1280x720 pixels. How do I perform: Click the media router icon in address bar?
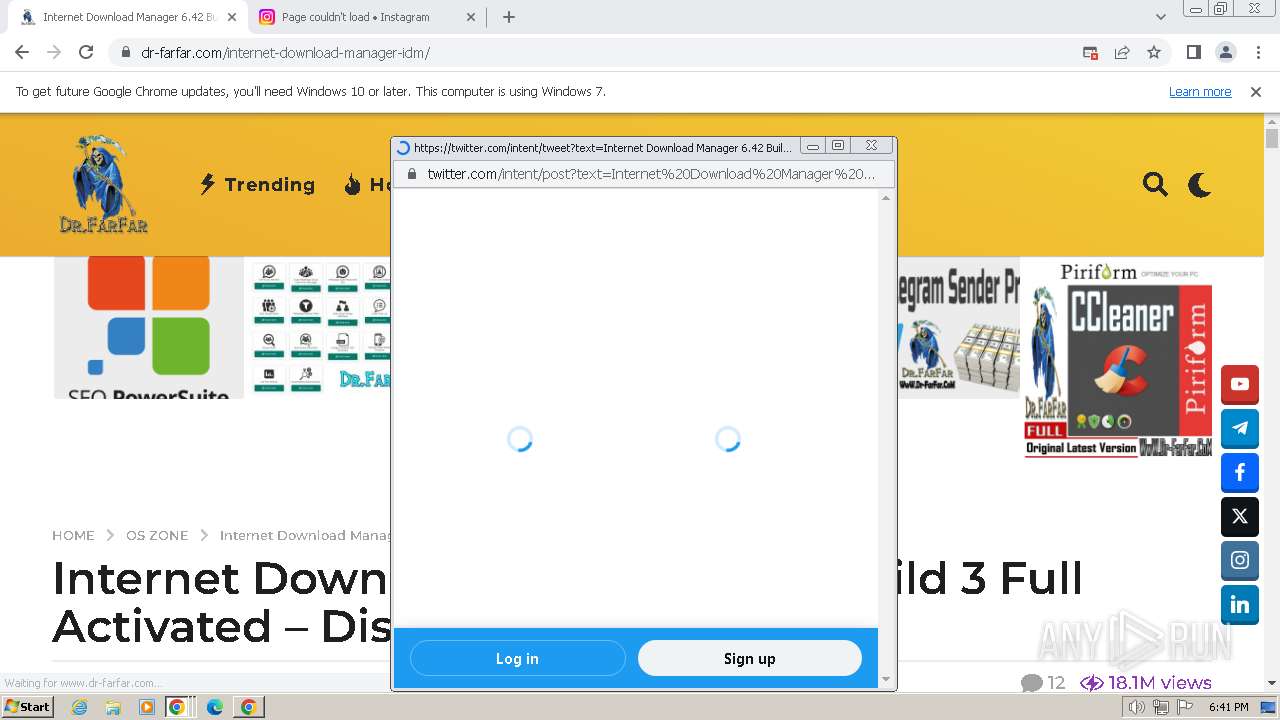pyautogui.click(x=1090, y=52)
